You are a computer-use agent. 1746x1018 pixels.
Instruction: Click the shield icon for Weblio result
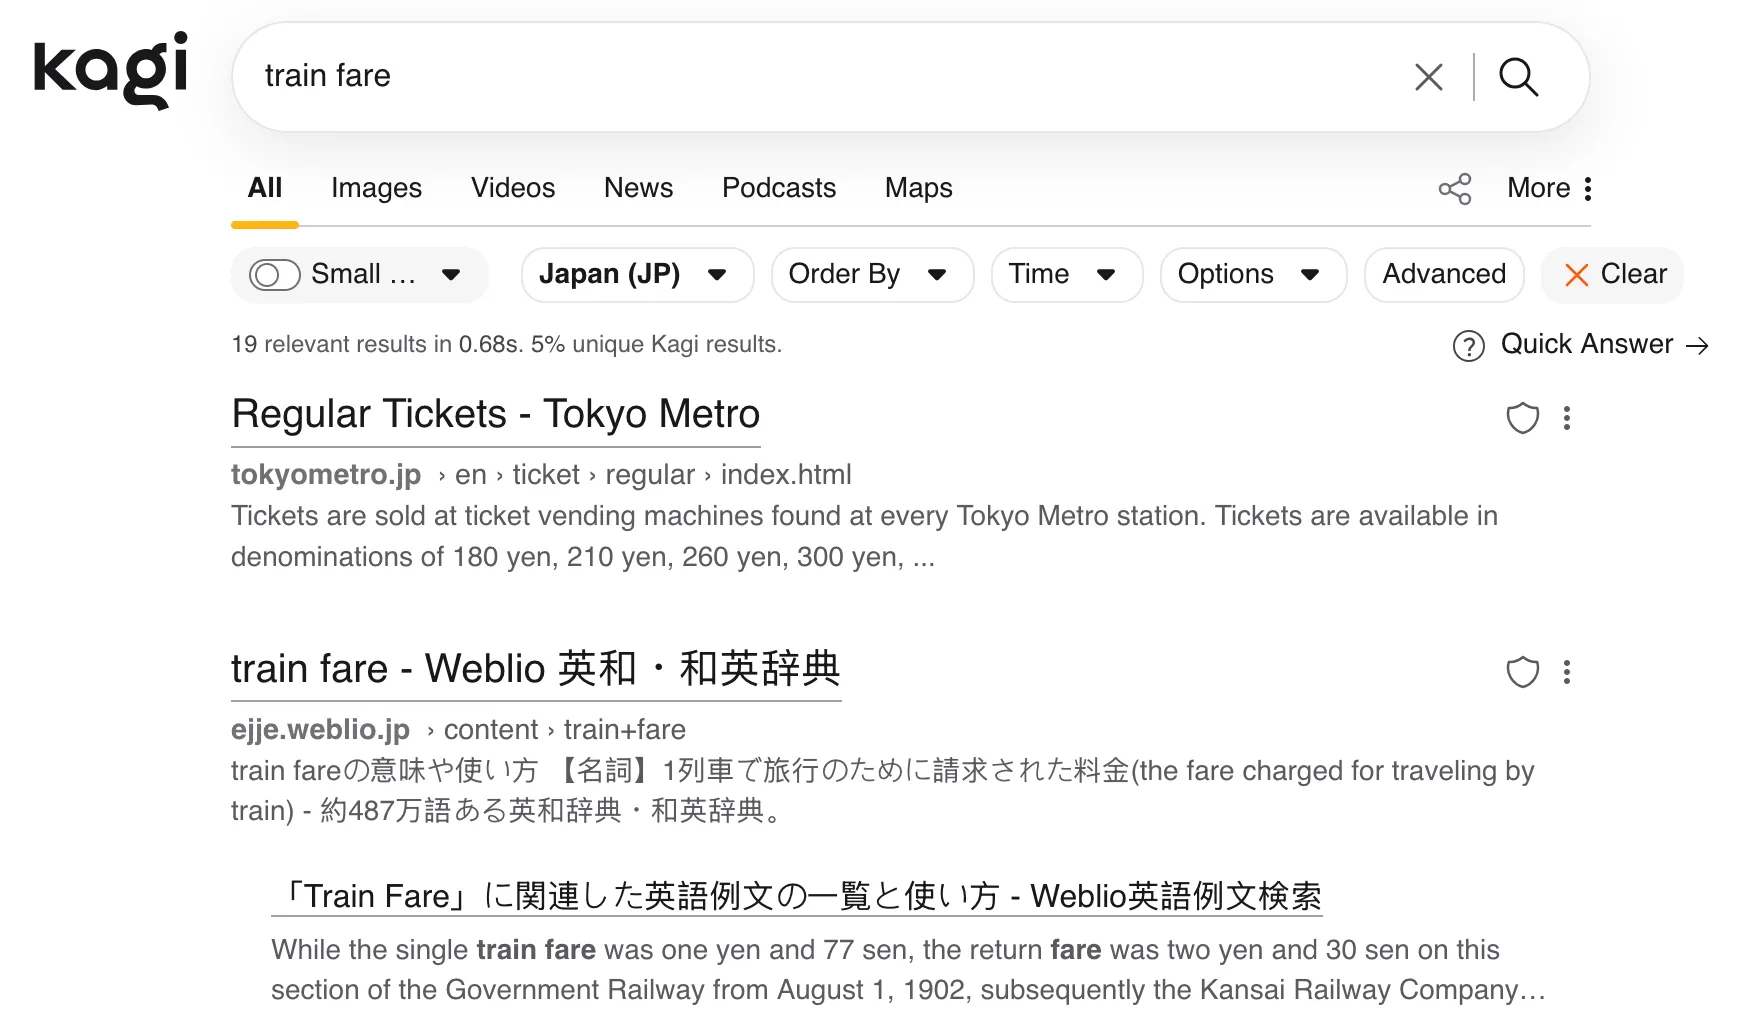(1522, 672)
